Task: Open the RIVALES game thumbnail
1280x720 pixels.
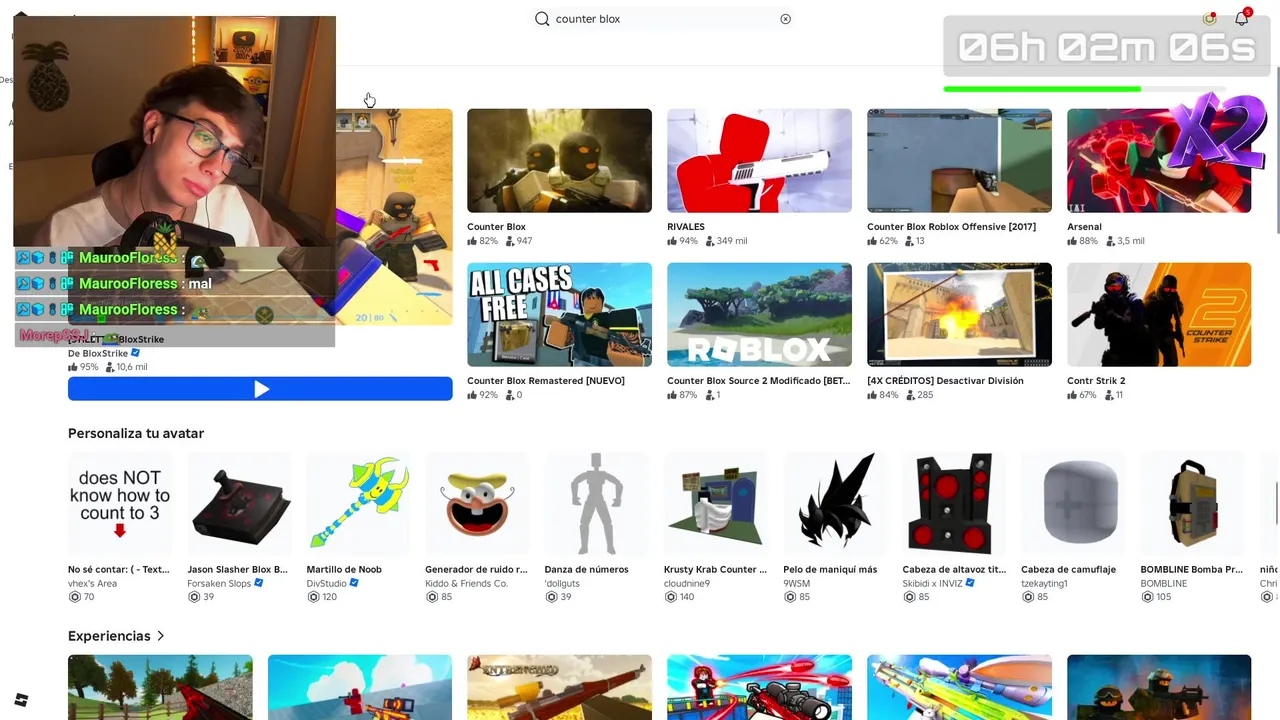Action: click(x=759, y=160)
